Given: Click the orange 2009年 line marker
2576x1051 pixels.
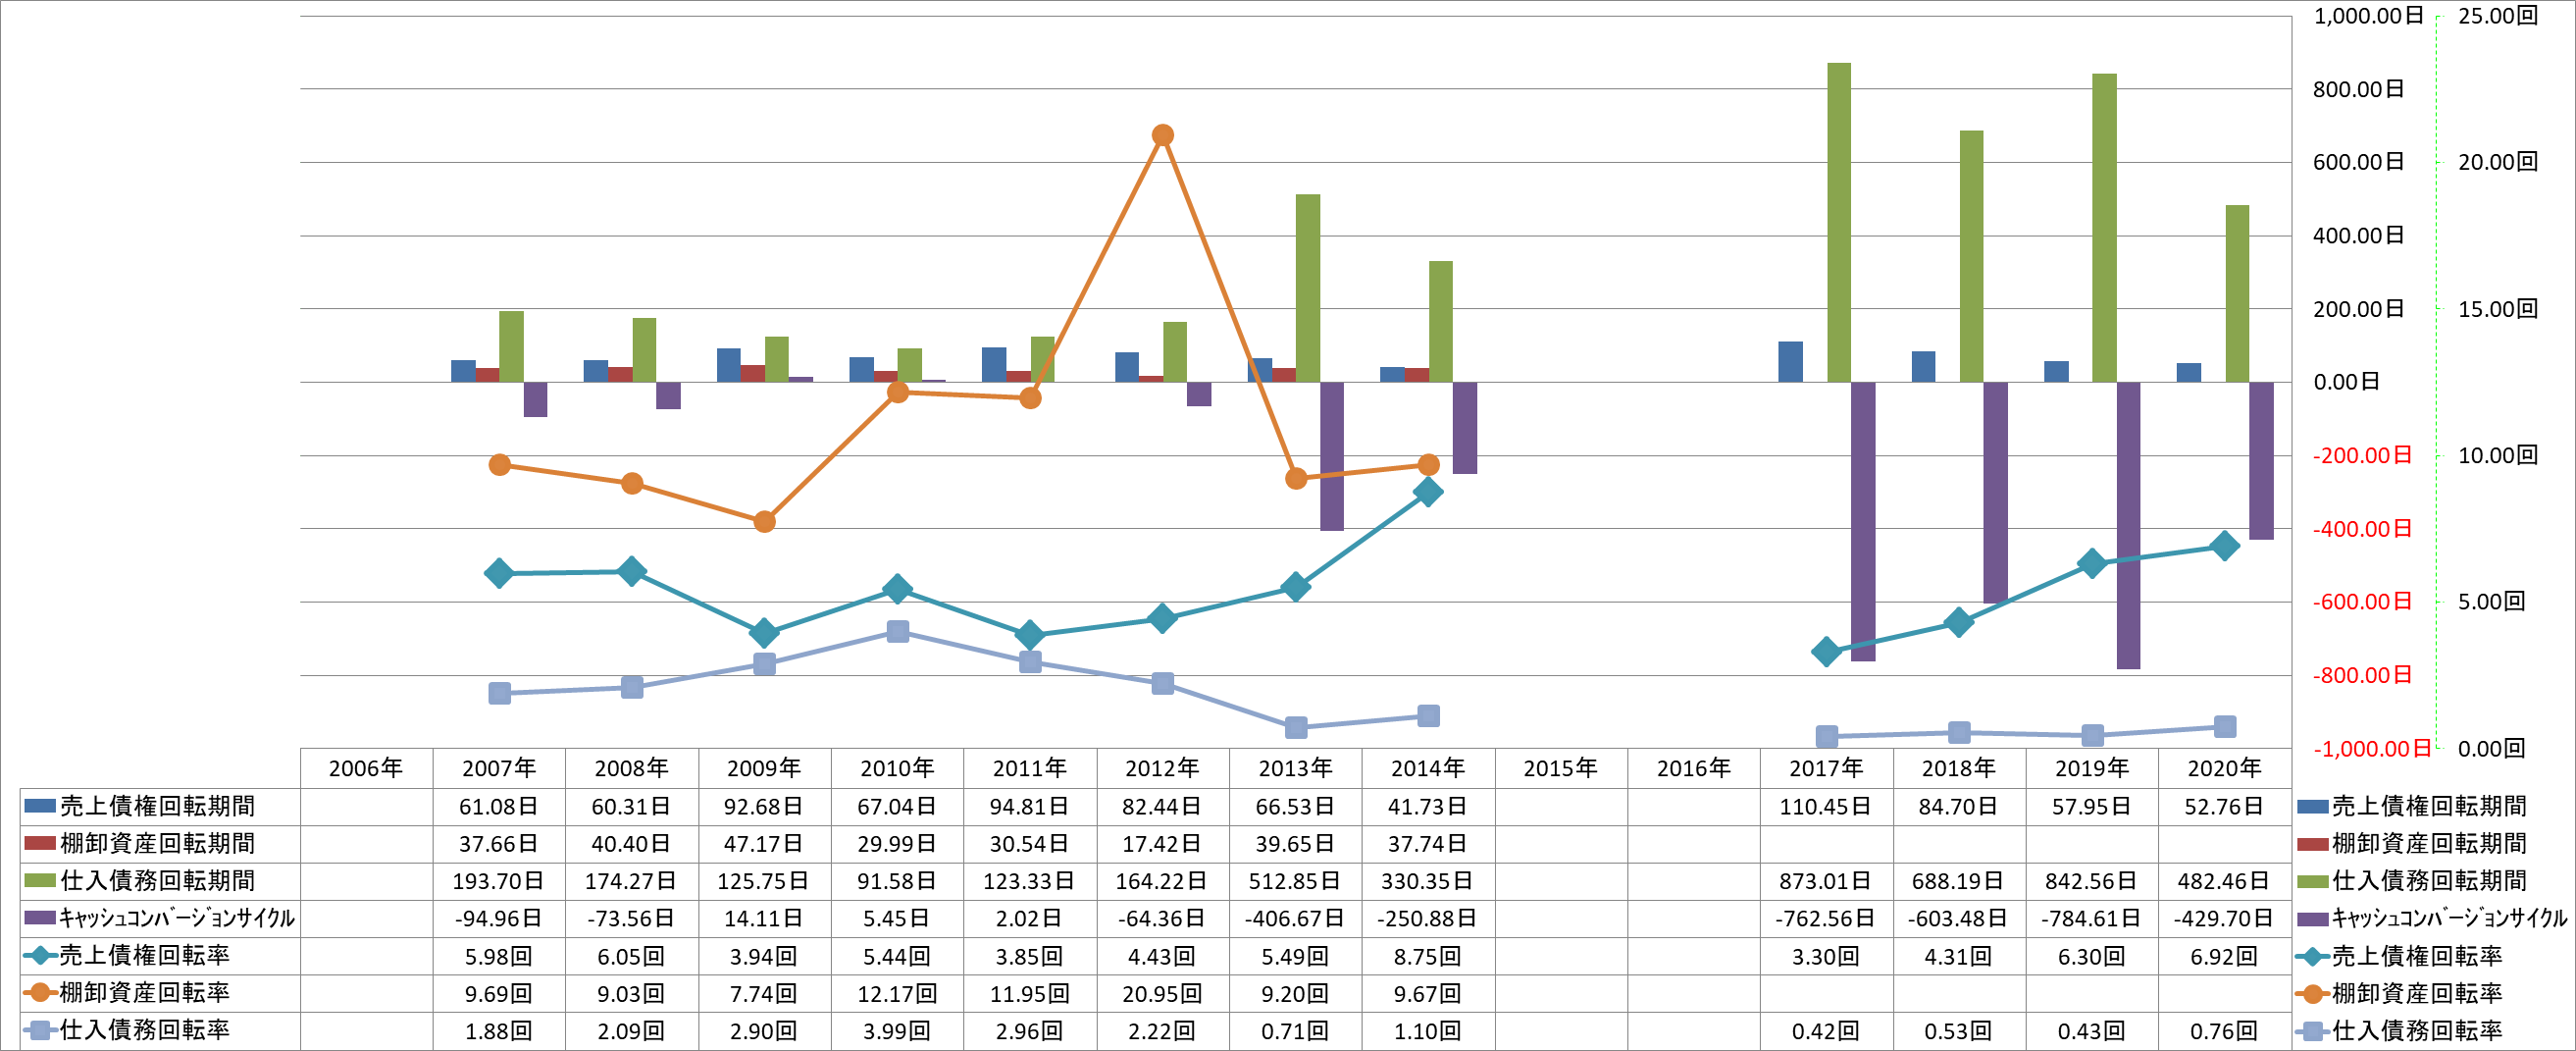Looking at the screenshot, I should click(764, 521).
